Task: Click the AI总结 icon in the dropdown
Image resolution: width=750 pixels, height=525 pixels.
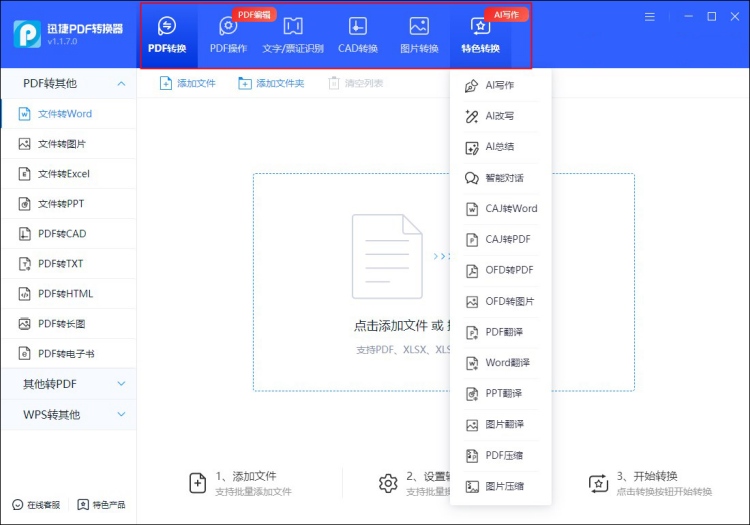Action: 472,147
